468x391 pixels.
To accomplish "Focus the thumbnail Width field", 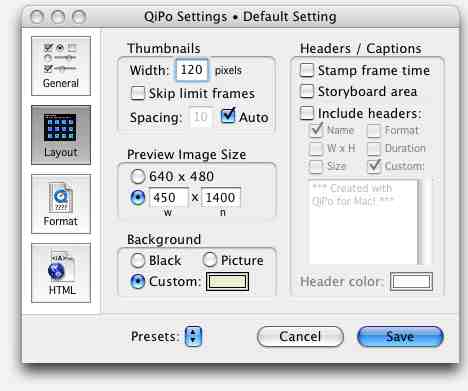I will point(192,70).
